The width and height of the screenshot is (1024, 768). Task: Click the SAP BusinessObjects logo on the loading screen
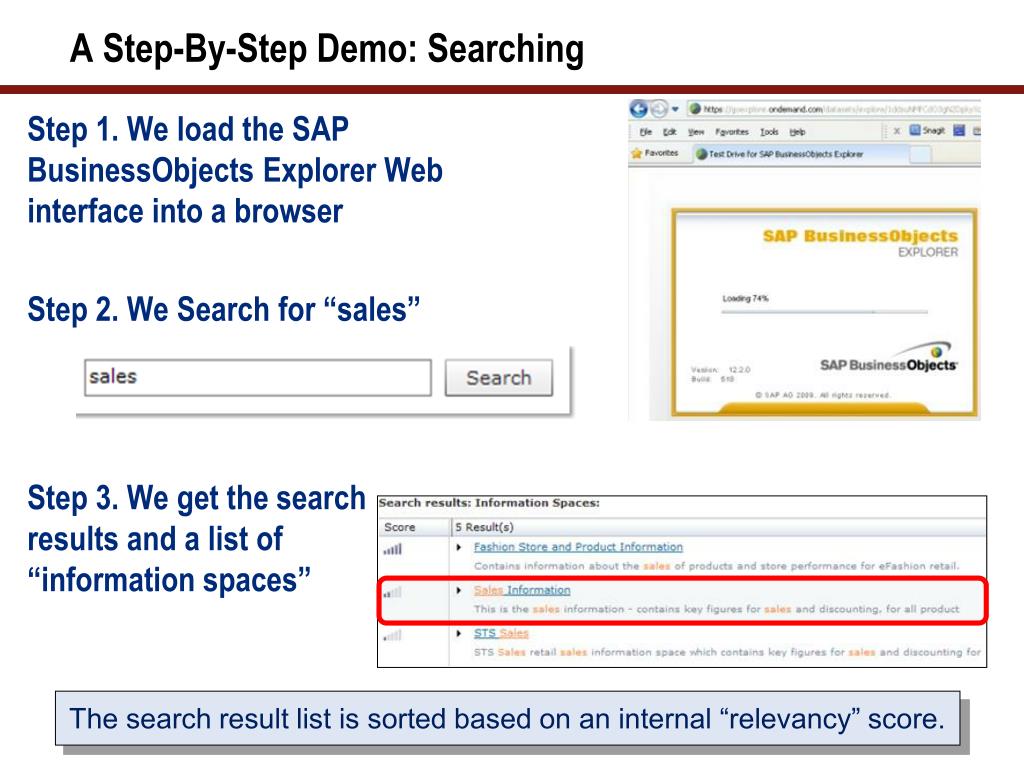[x=888, y=358]
